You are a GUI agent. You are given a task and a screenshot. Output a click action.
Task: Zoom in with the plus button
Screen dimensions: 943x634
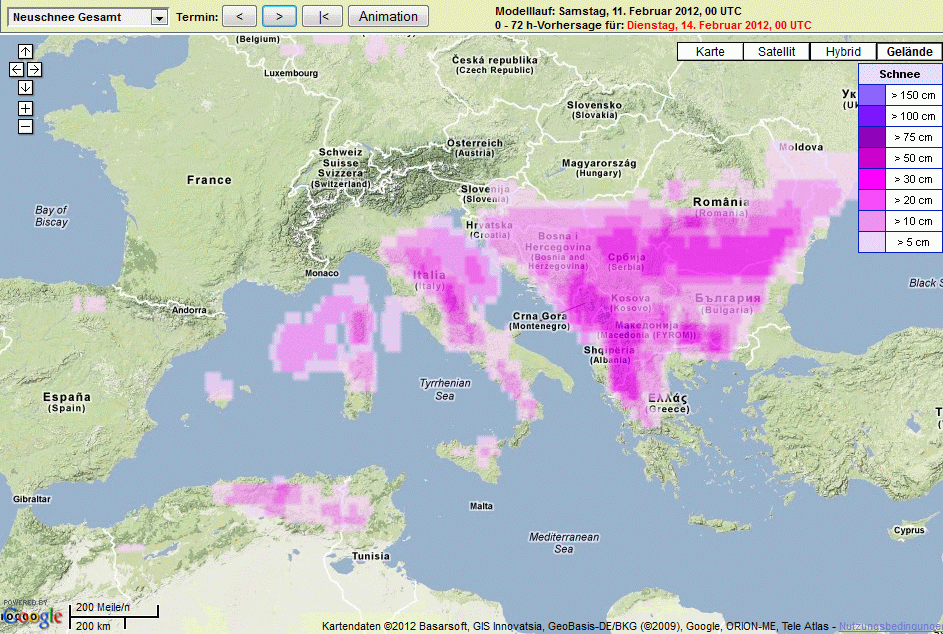click(x=25, y=108)
